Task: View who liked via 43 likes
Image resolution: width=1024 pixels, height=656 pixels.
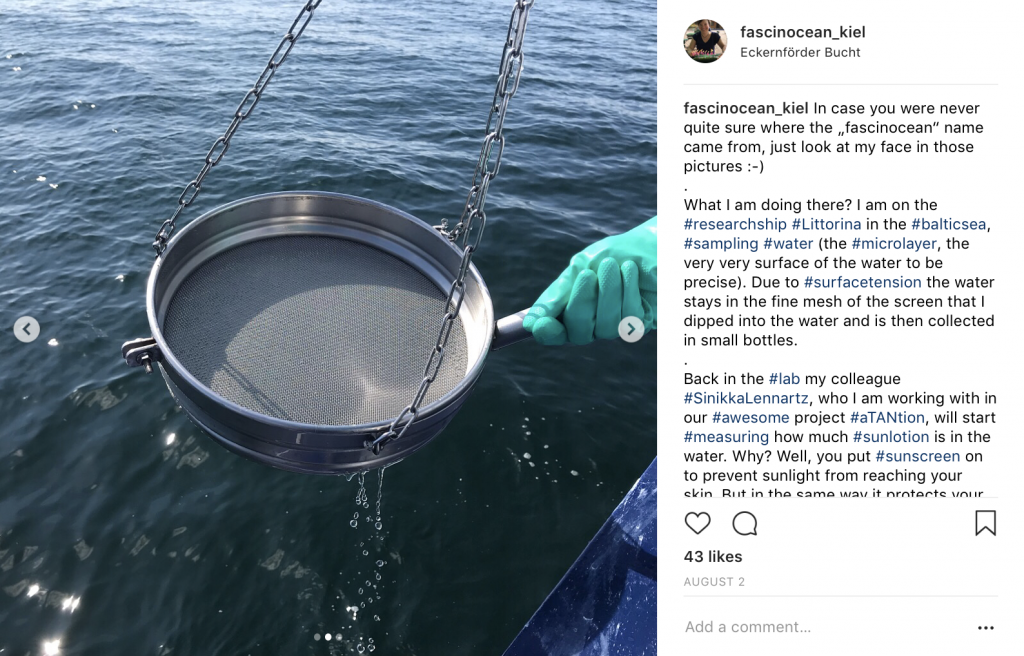Action: (x=712, y=557)
